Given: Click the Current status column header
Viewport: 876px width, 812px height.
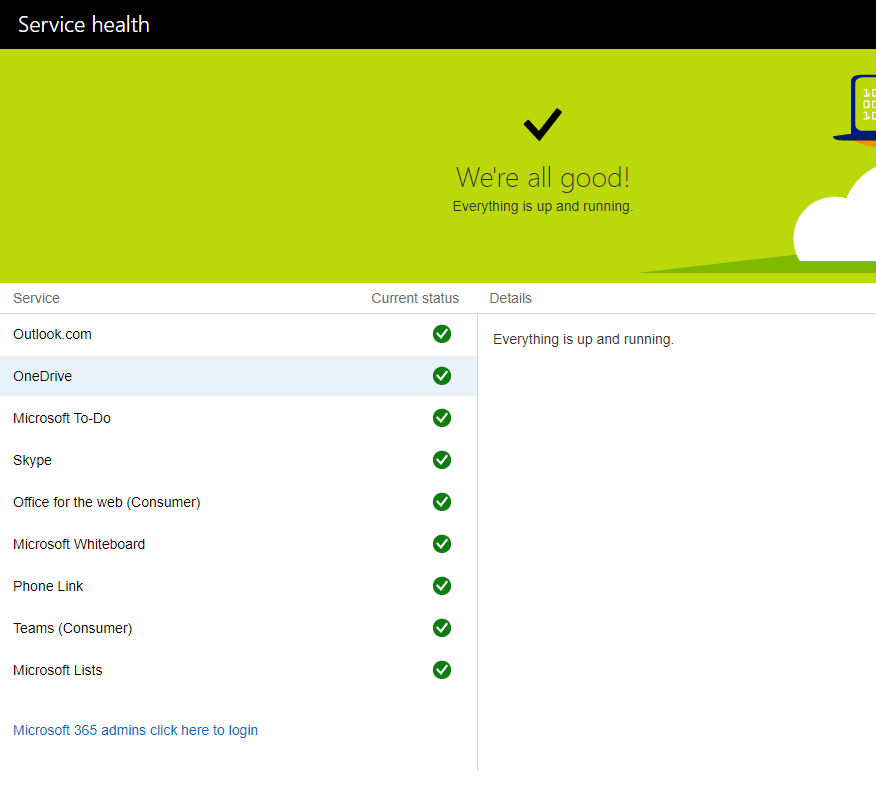Looking at the screenshot, I should coord(415,298).
